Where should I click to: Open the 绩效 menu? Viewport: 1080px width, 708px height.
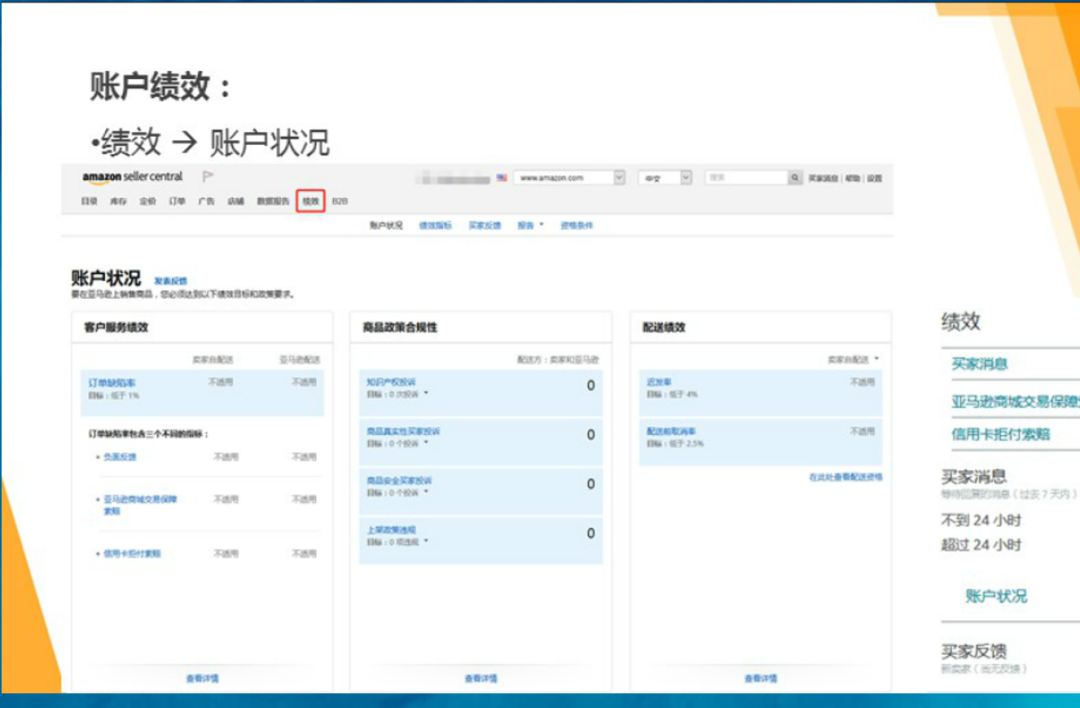pyautogui.click(x=311, y=201)
